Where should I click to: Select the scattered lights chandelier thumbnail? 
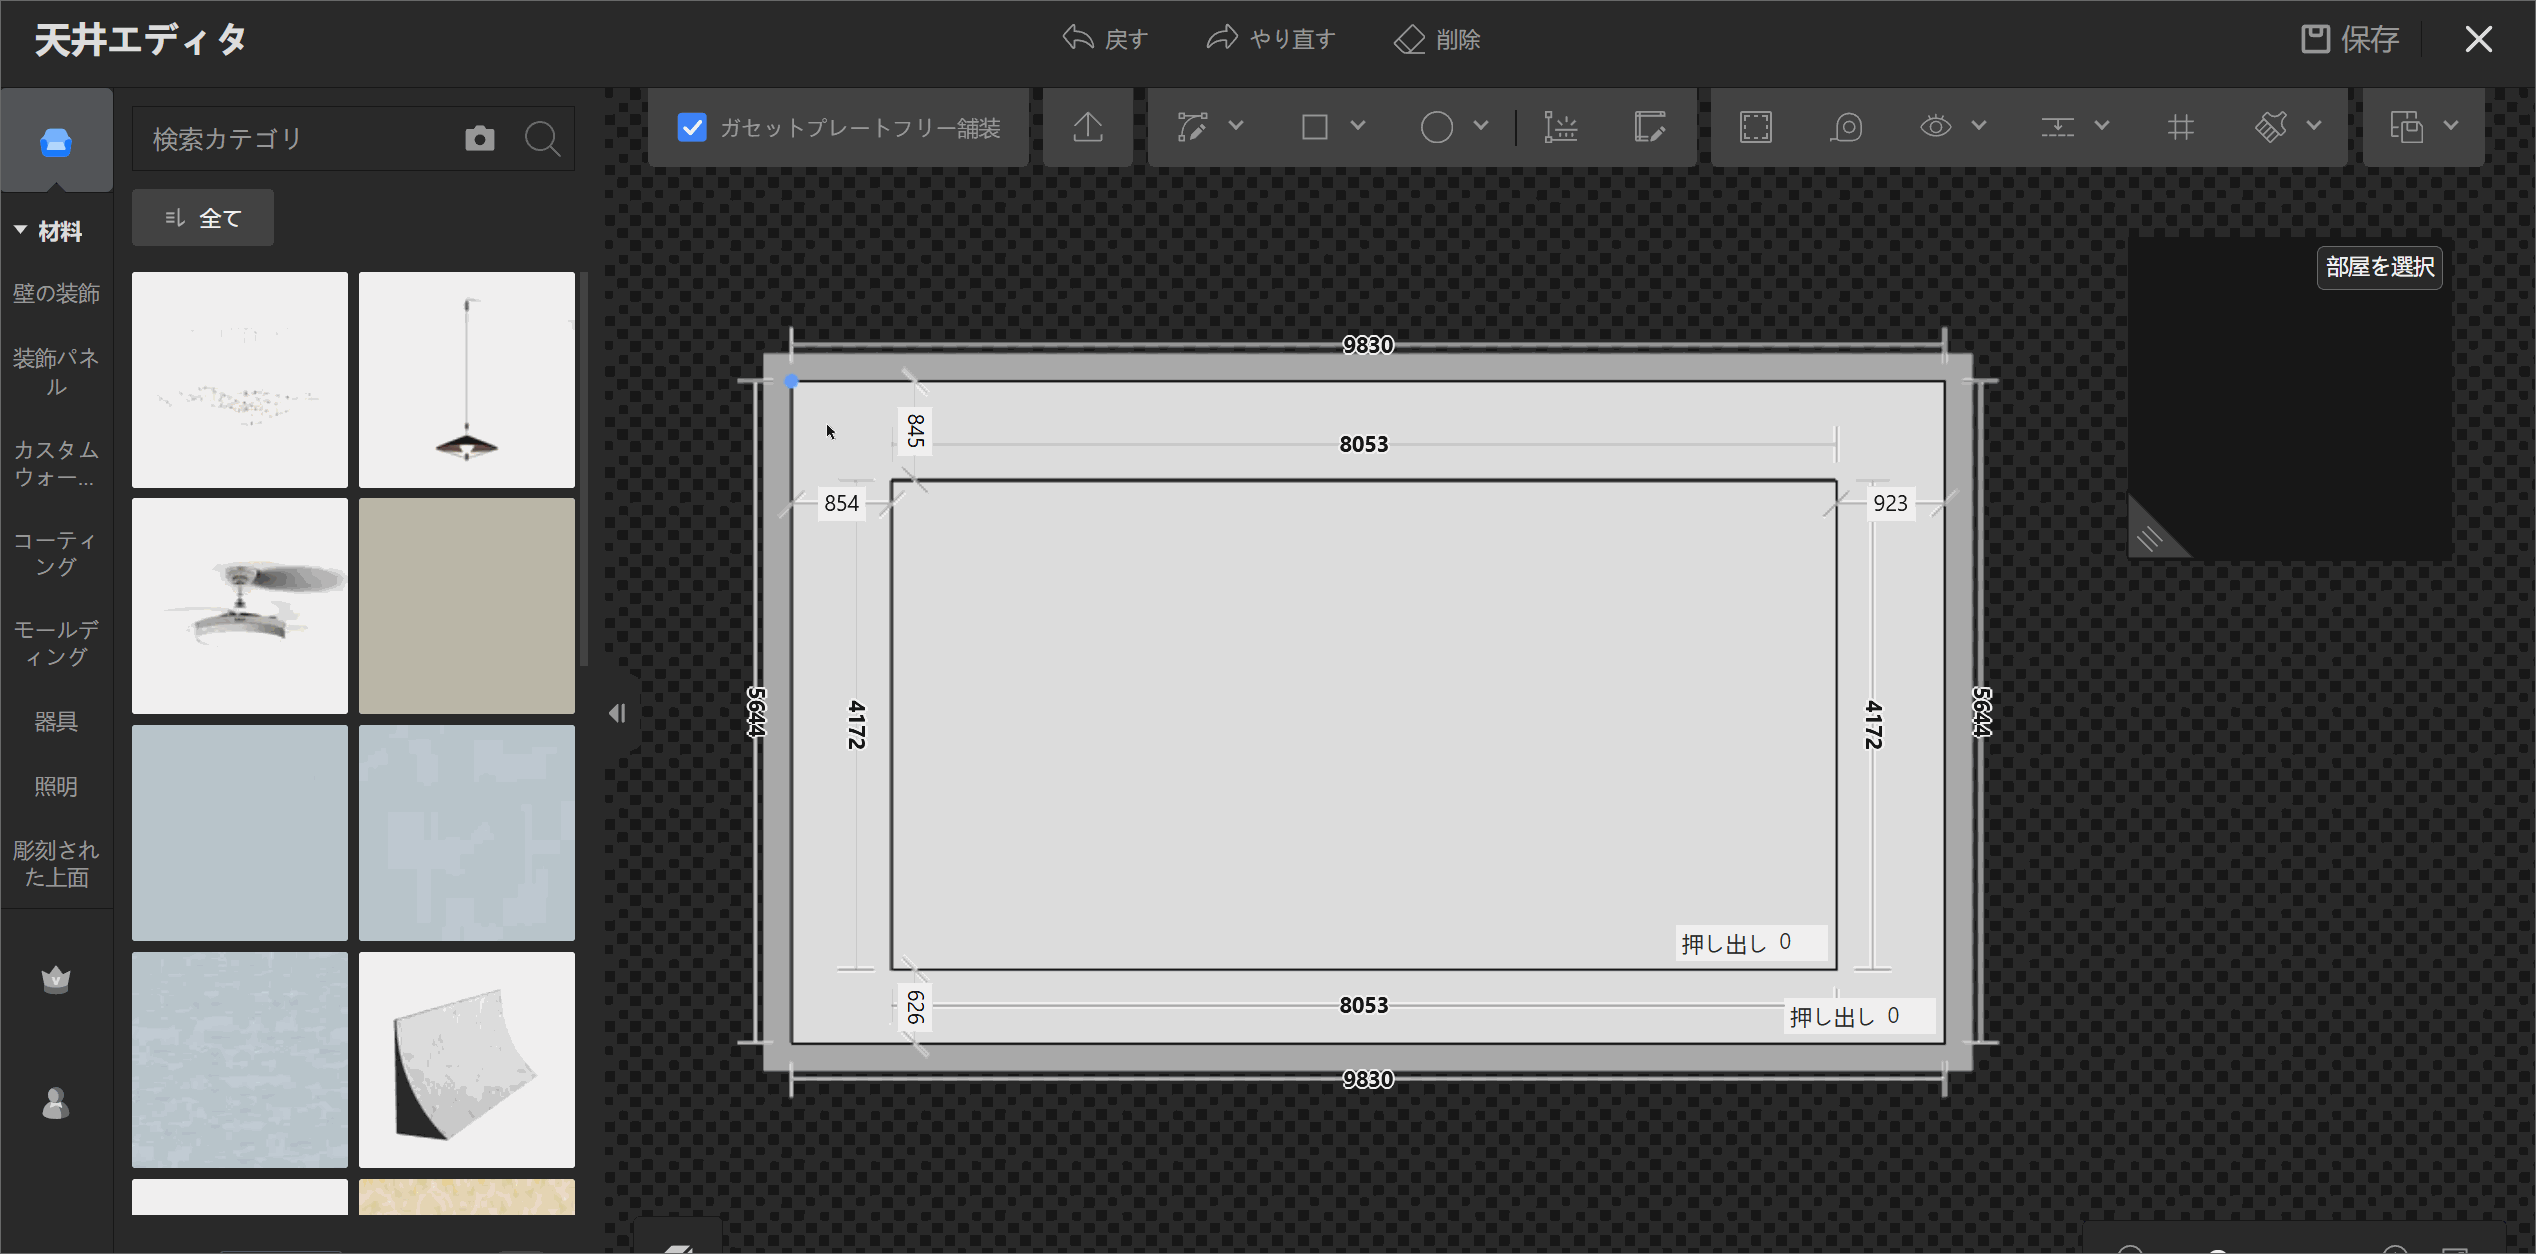coord(240,380)
